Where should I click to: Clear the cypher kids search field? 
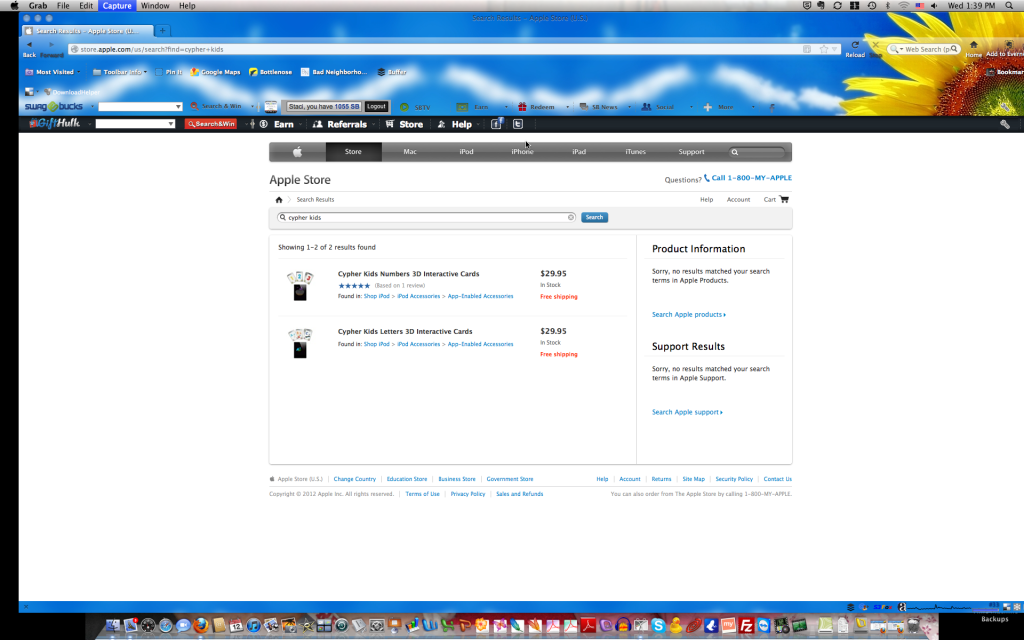point(571,217)
